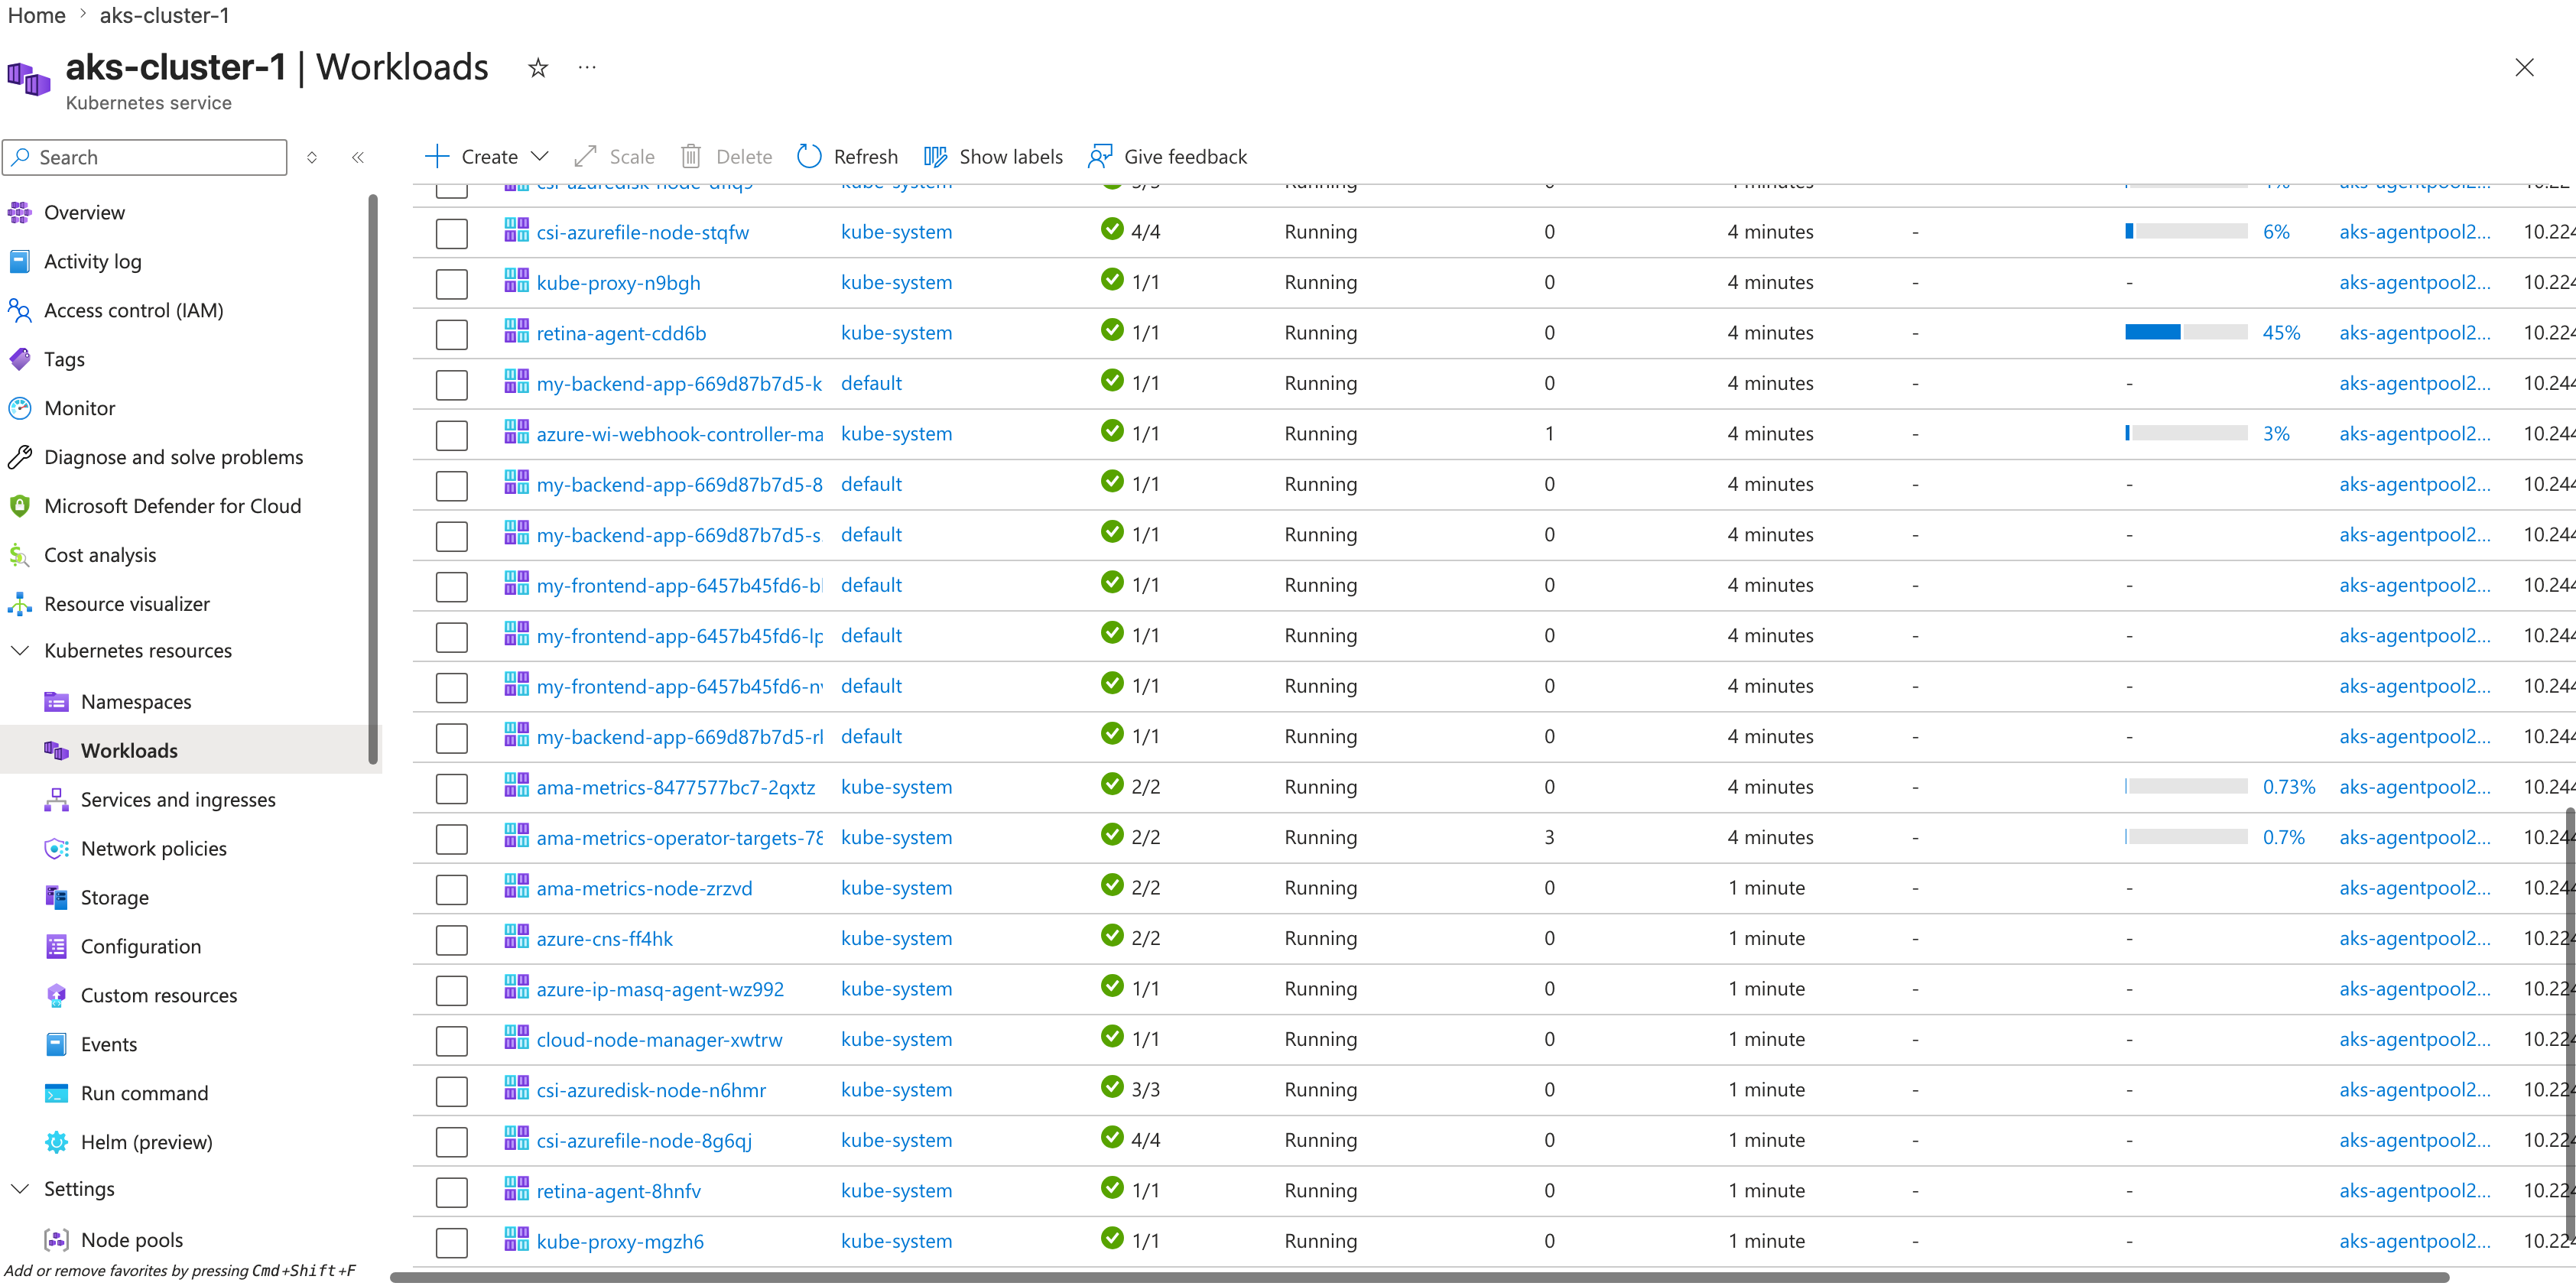Check the ama-metrics-node-zrzvd checkbox
The image size is (2576, 1286).
[x=452, y=889]
